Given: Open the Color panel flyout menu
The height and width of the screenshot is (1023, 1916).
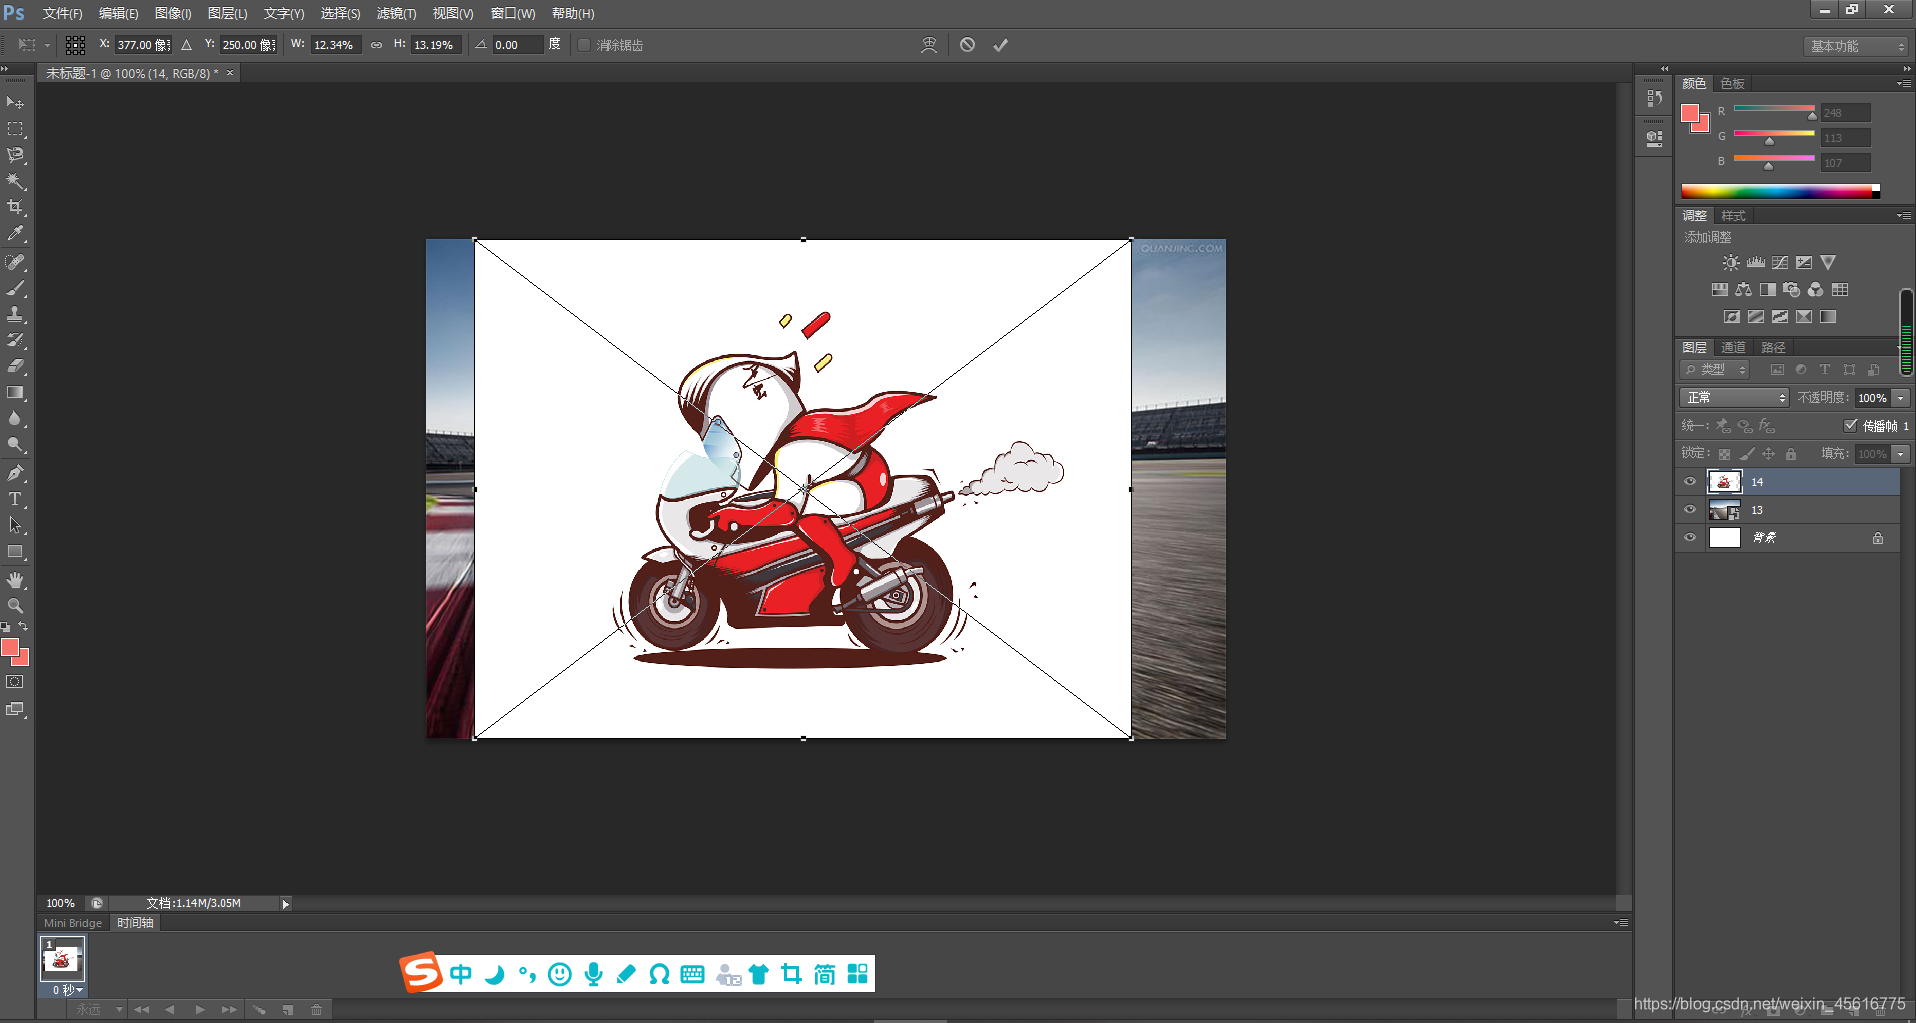Looking at the screenshot, I should 1904,84.
